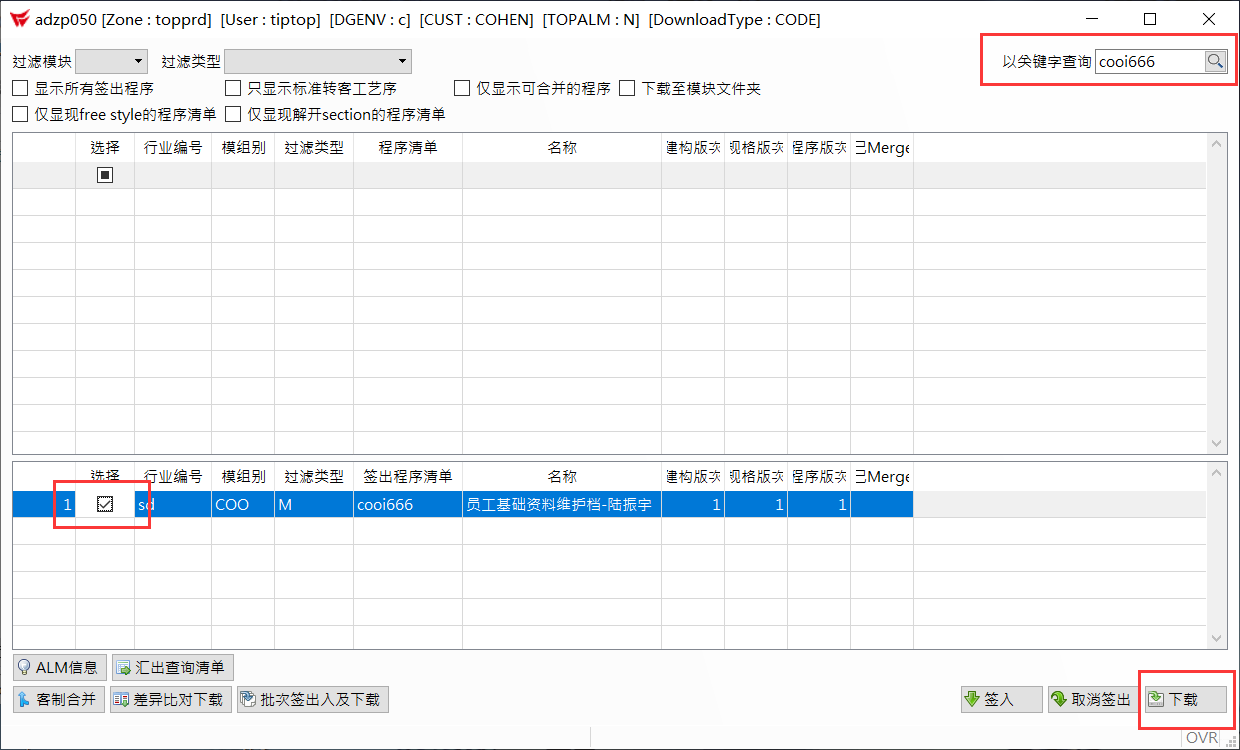The image size is (1240, 750).
Task: Click the 签入 check-in button
Action: (x=1002, y=699)
